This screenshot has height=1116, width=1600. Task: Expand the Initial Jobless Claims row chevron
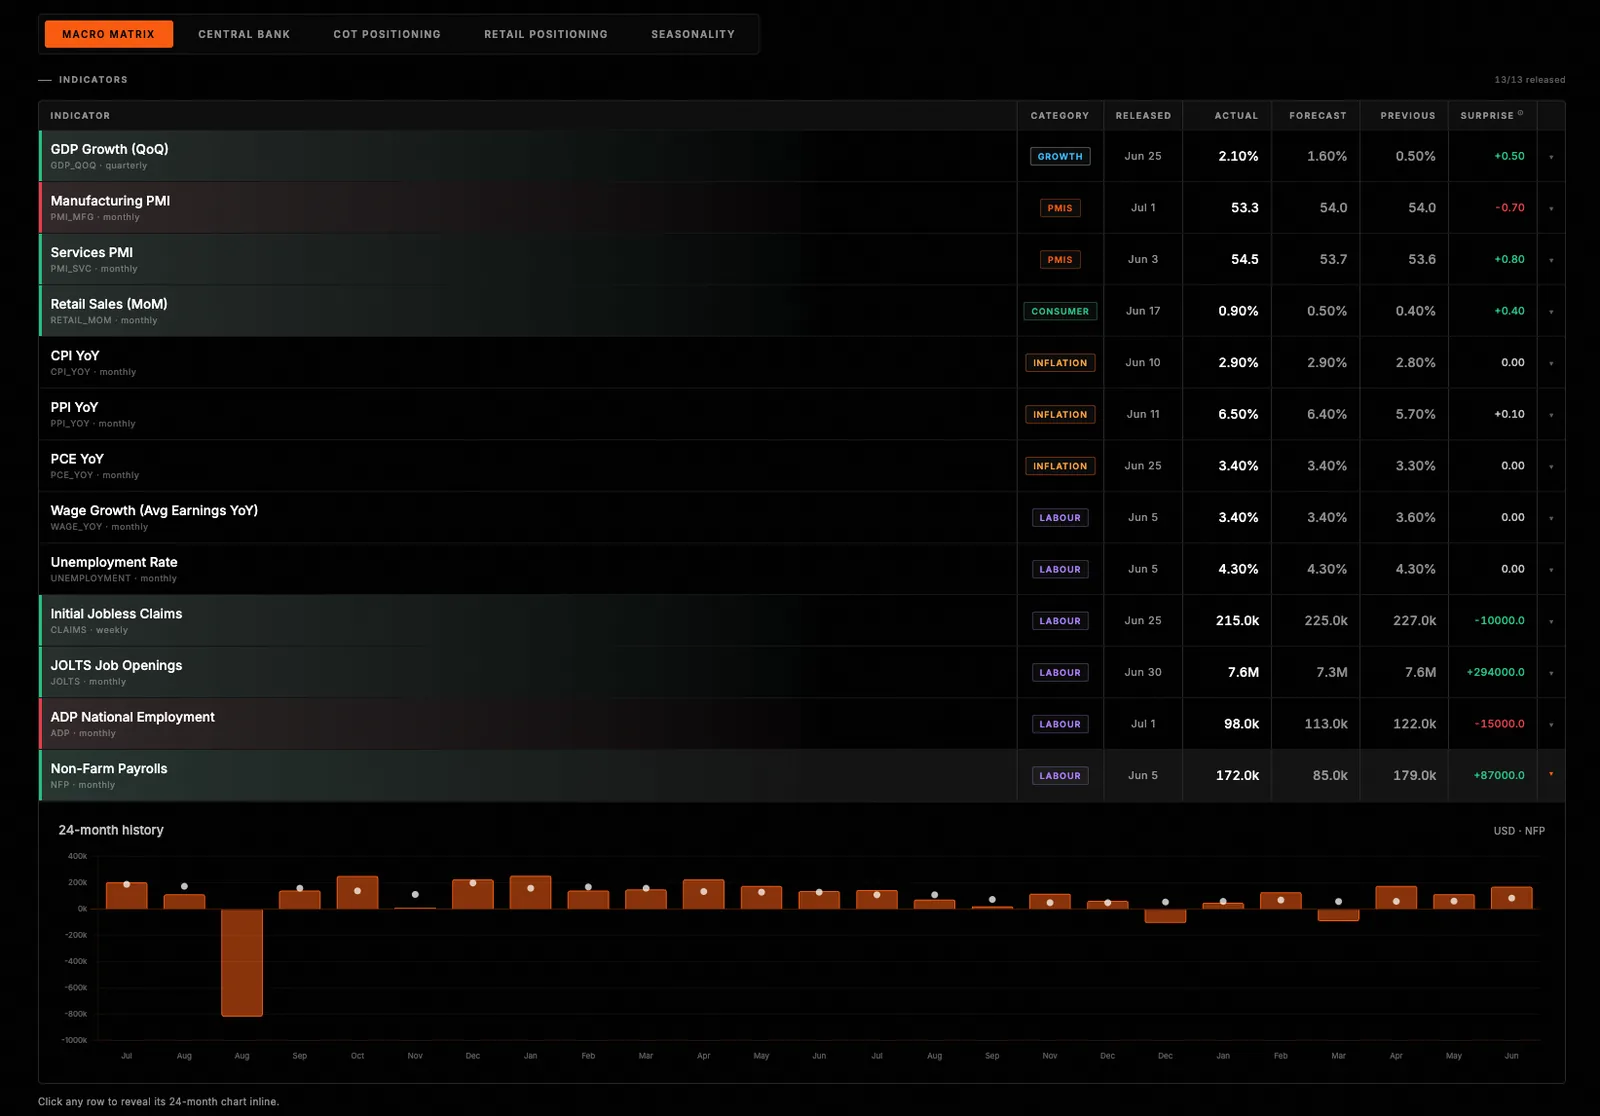pyautogui.click(x=1551, y=622)
